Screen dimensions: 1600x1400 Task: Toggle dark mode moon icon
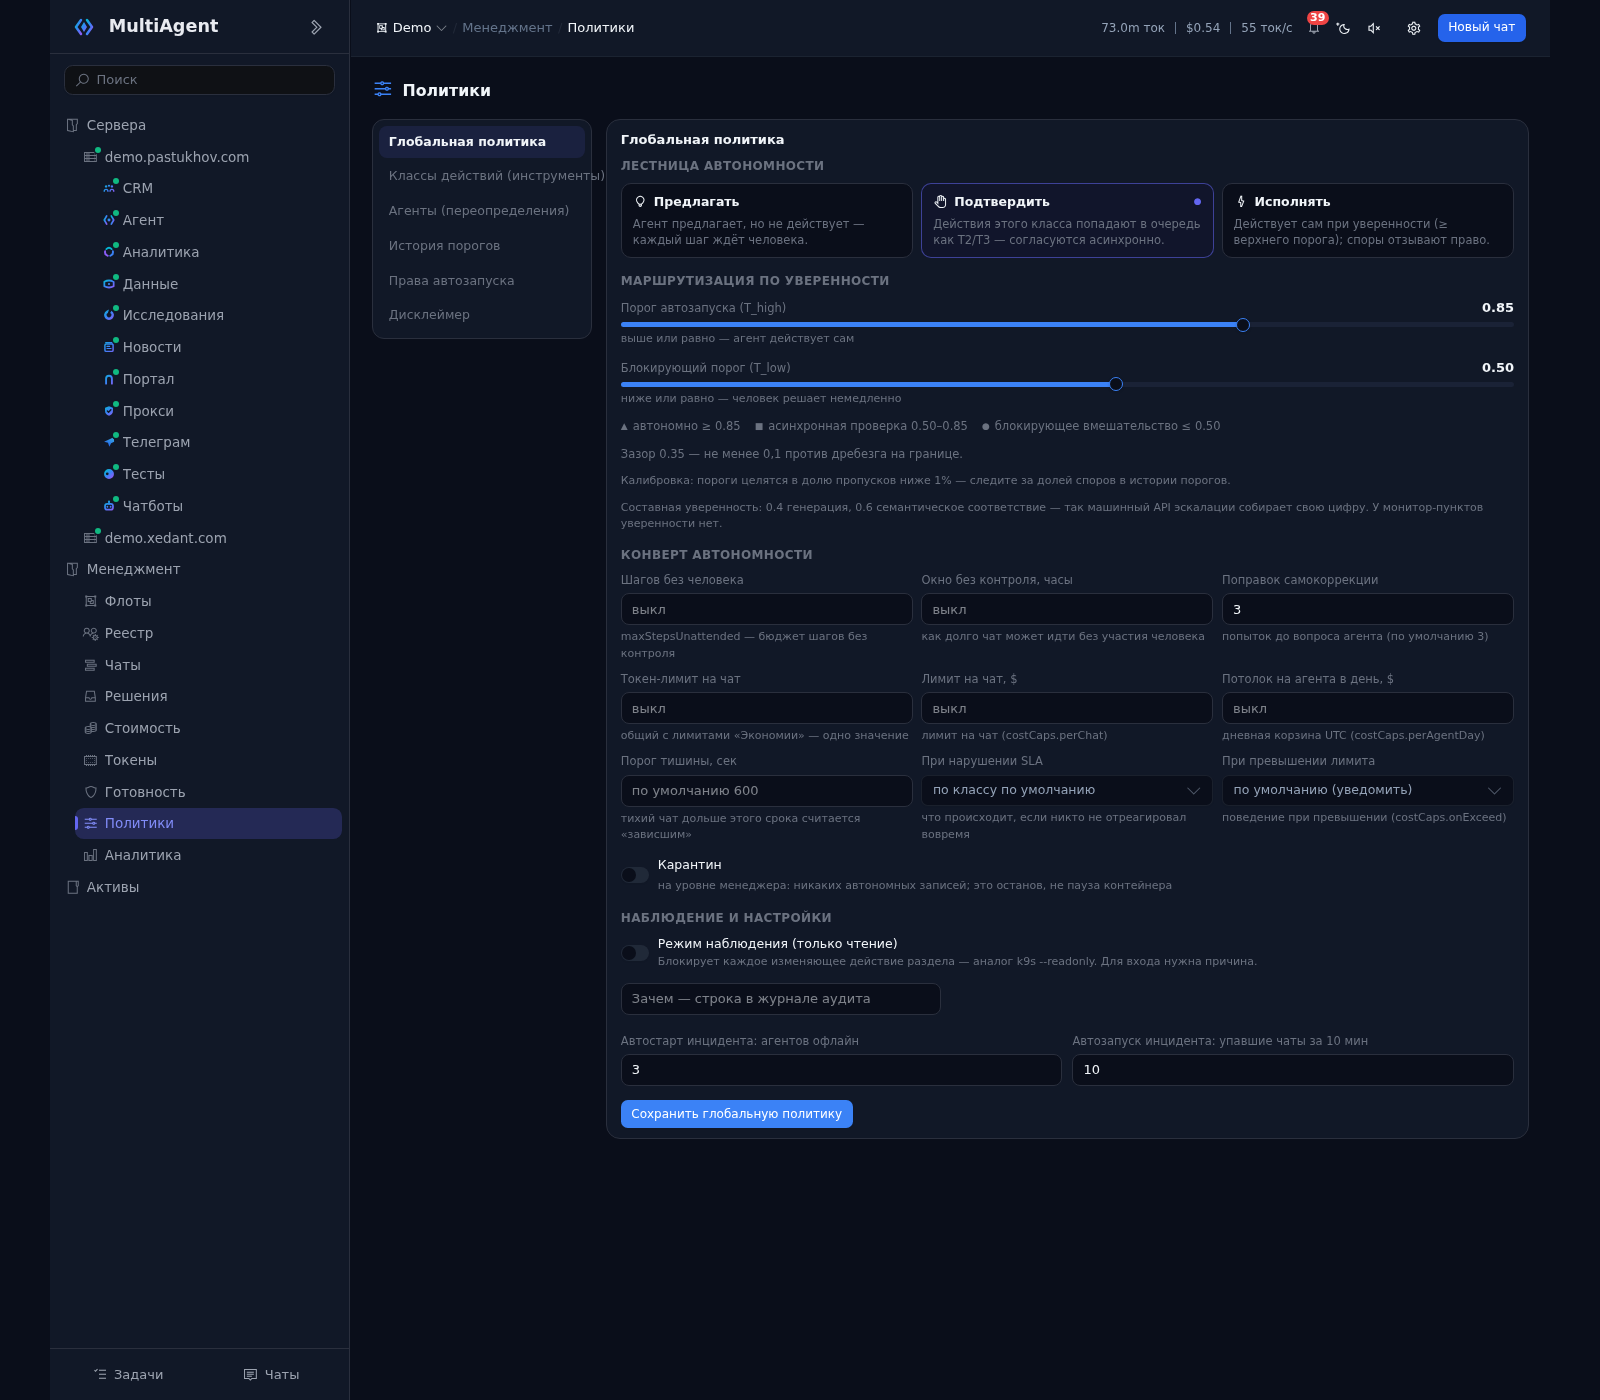(1344, 28)
